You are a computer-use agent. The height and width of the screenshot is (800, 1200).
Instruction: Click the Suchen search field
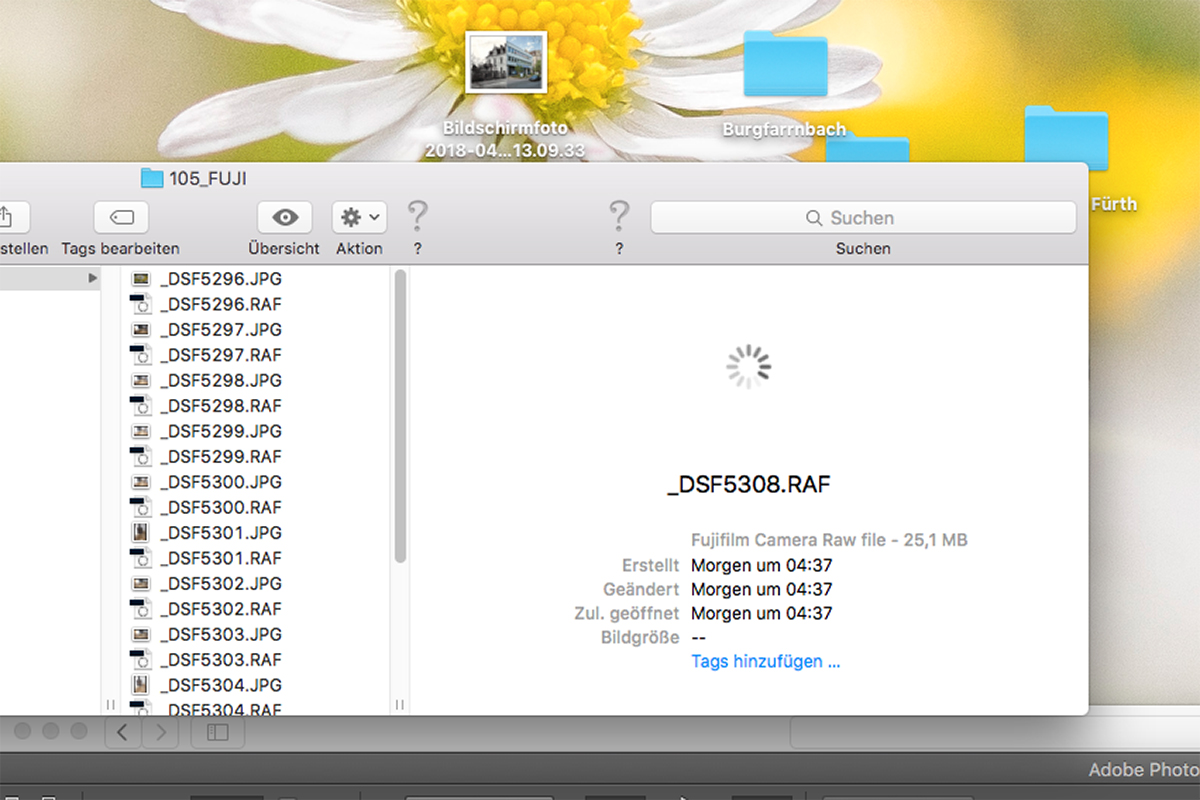(863, 217)
